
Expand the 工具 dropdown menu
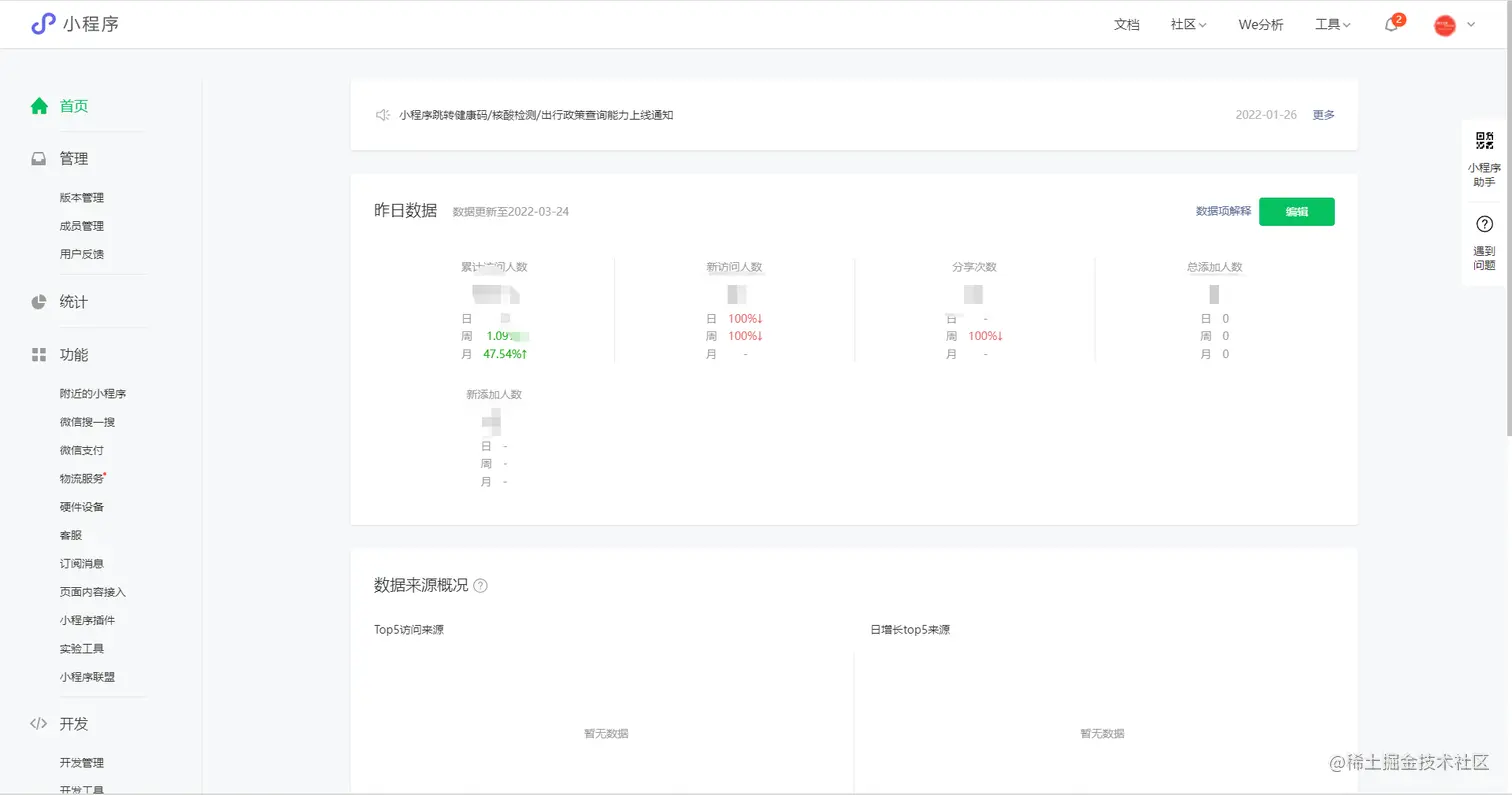pos(1333,25)
